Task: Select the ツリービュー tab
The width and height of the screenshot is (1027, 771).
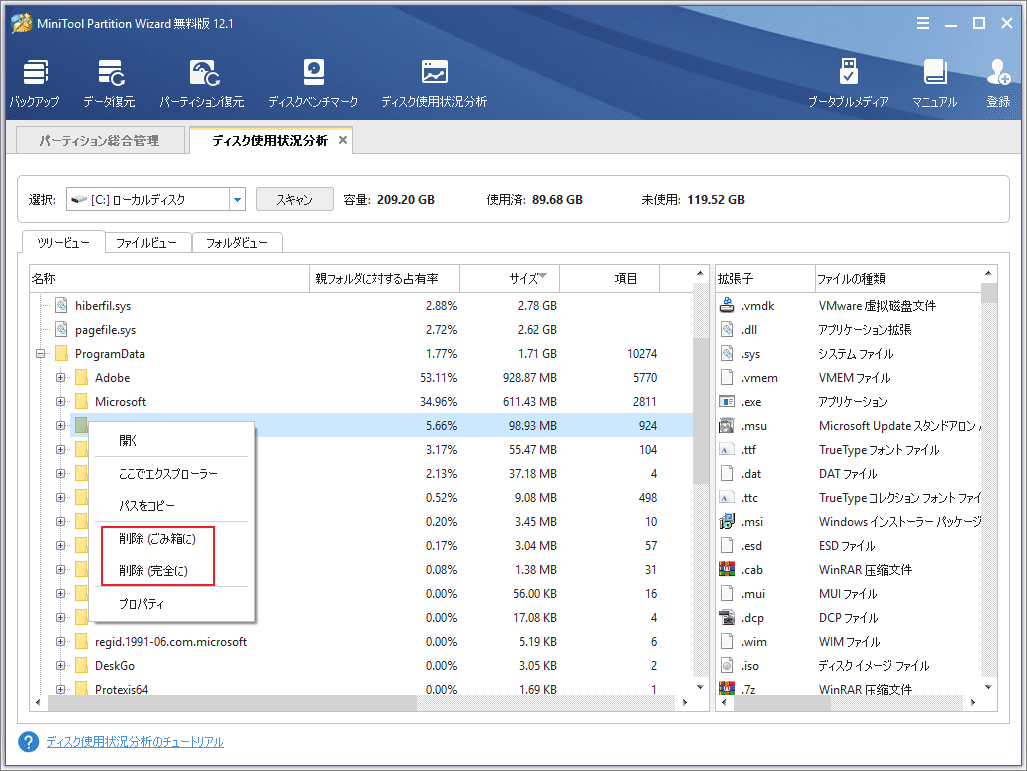Action: [64, 243]
